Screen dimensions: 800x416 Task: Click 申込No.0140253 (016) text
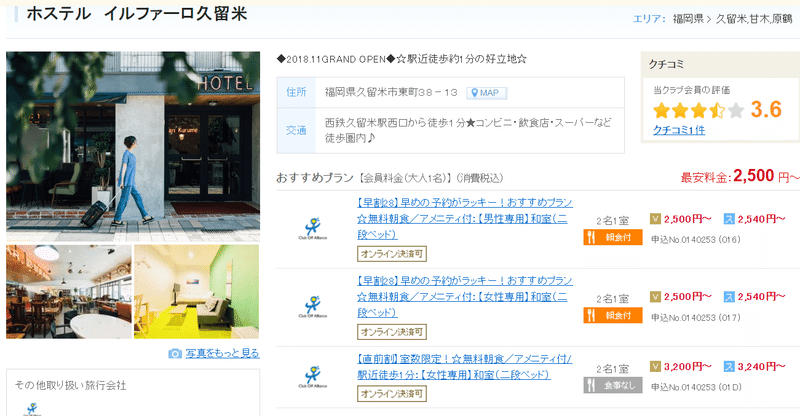(x=695, y=239)
